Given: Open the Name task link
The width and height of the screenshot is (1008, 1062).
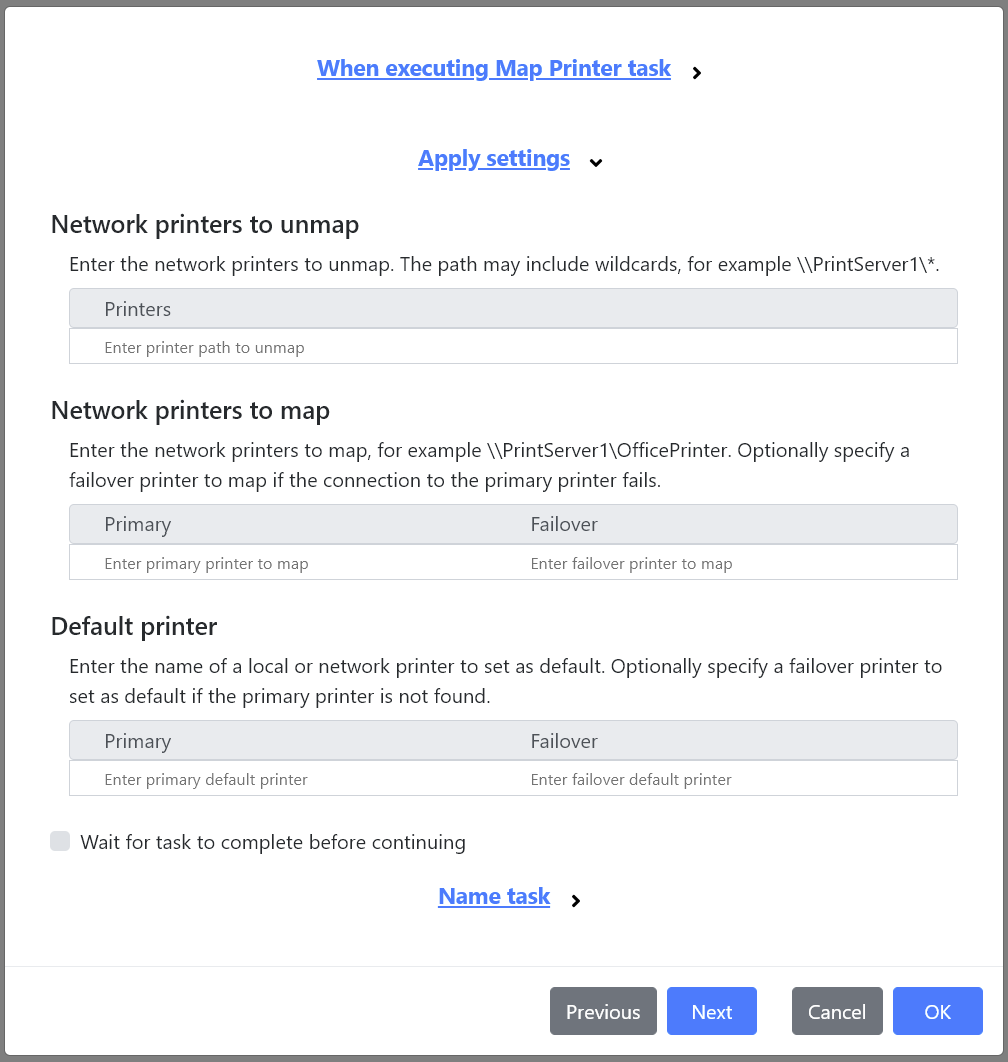Looking at the screenshot, I should coord(494,896).
